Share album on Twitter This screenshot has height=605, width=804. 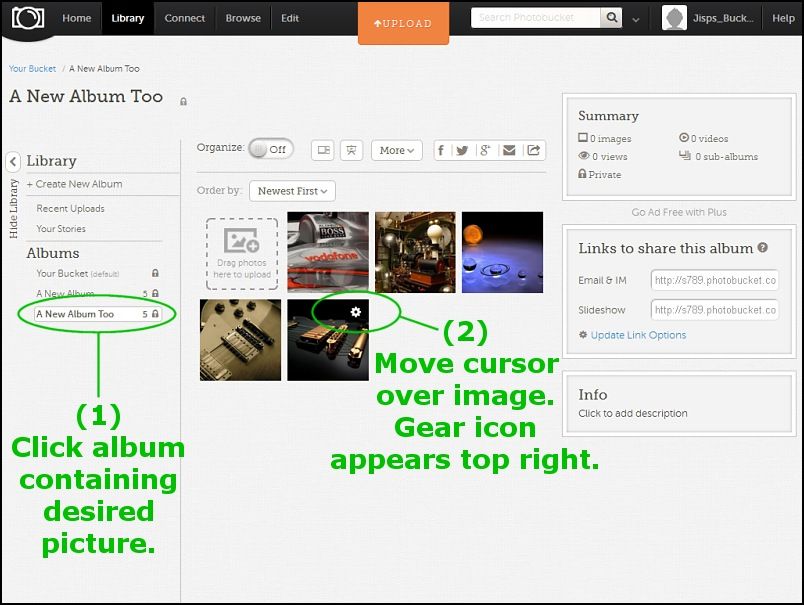(462, 150)
